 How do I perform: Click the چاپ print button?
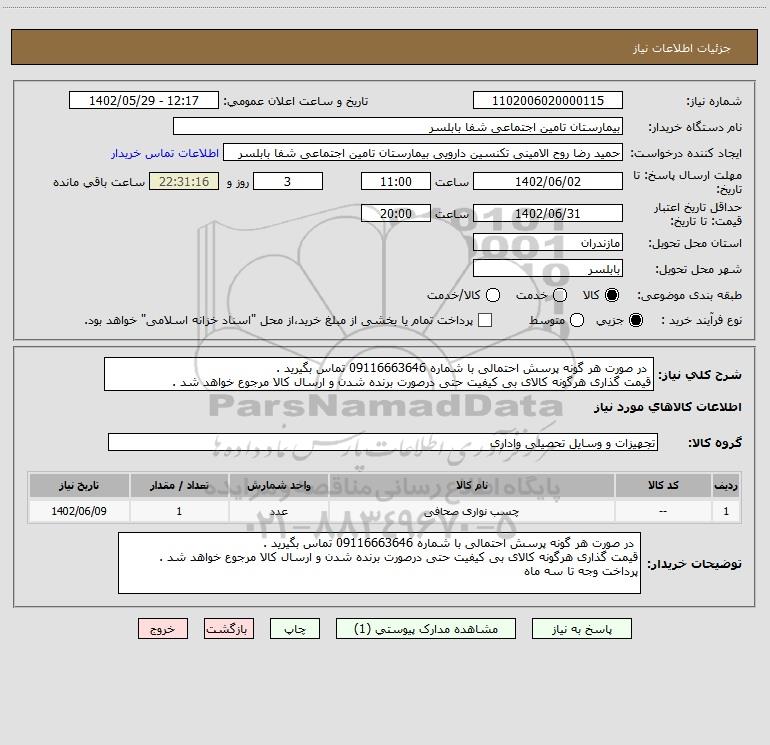[295, 629]
